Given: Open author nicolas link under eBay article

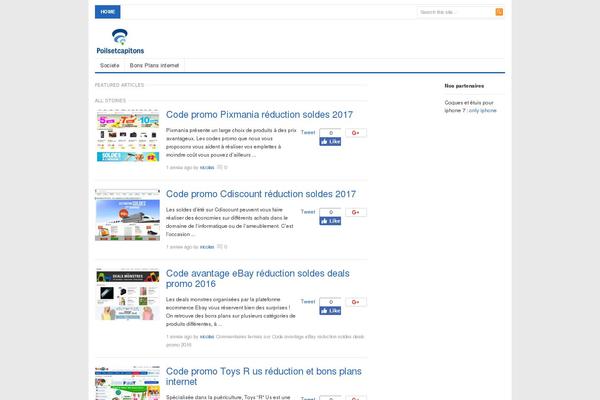Looking at the screenshot, I should coord(207,337).
